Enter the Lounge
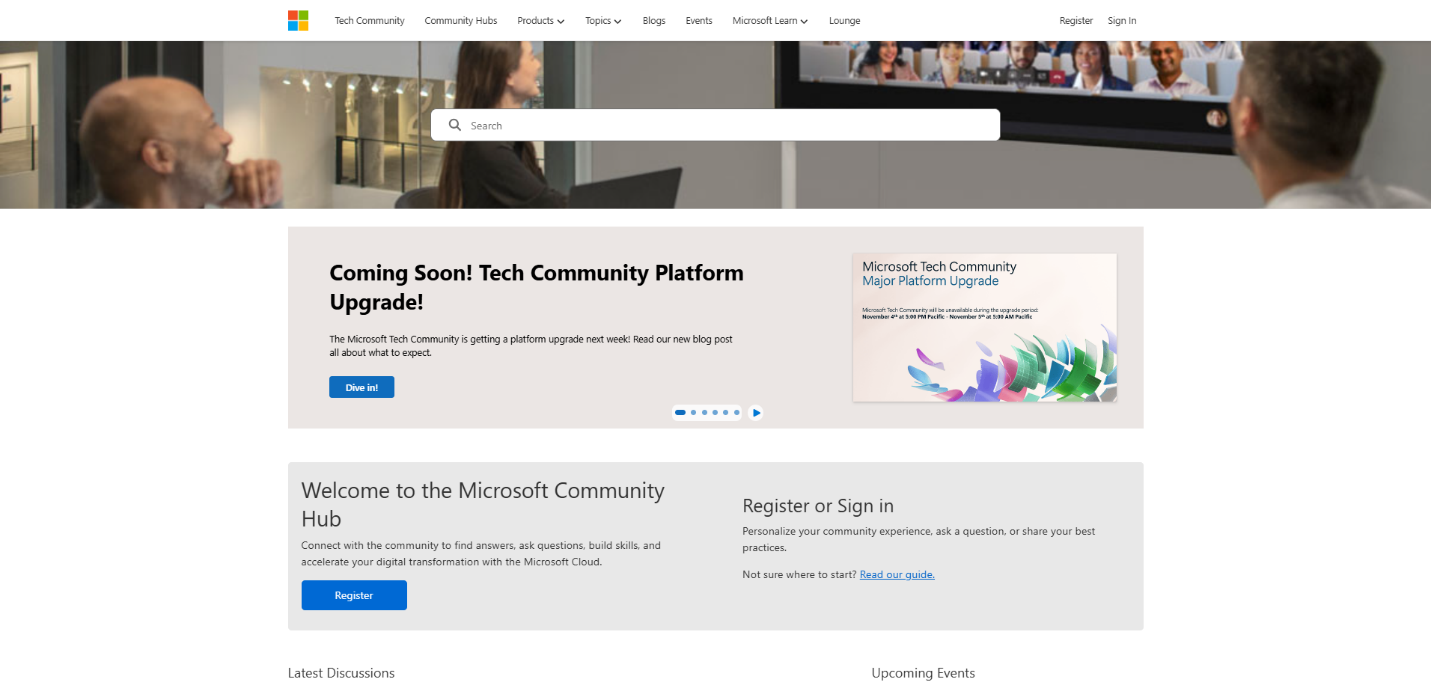Viewport: 1431px width, 688px height. tap(844, 20)
